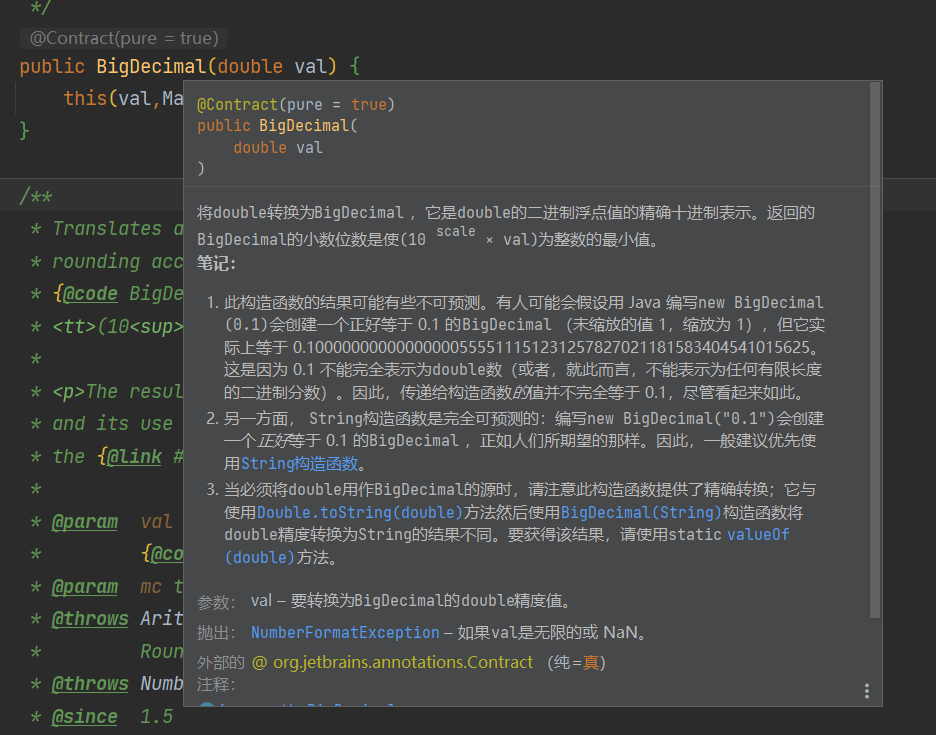Click the 抛出: label in the popup
Image resolution: width=936 pixels, height=735 pixels.
(216, 632)
